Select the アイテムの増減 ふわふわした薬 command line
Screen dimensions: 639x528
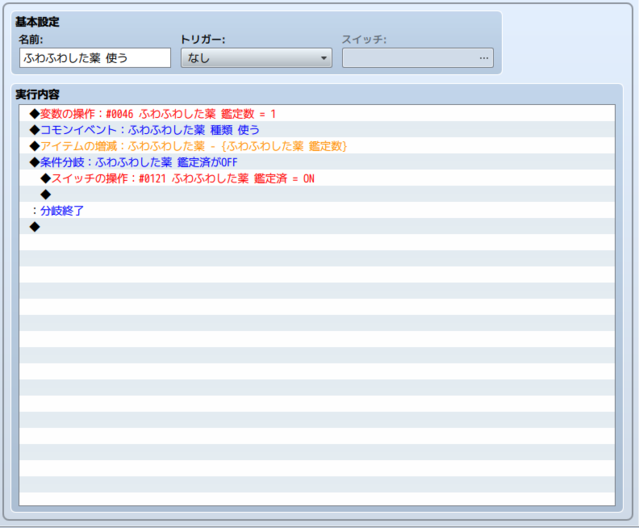317,146
